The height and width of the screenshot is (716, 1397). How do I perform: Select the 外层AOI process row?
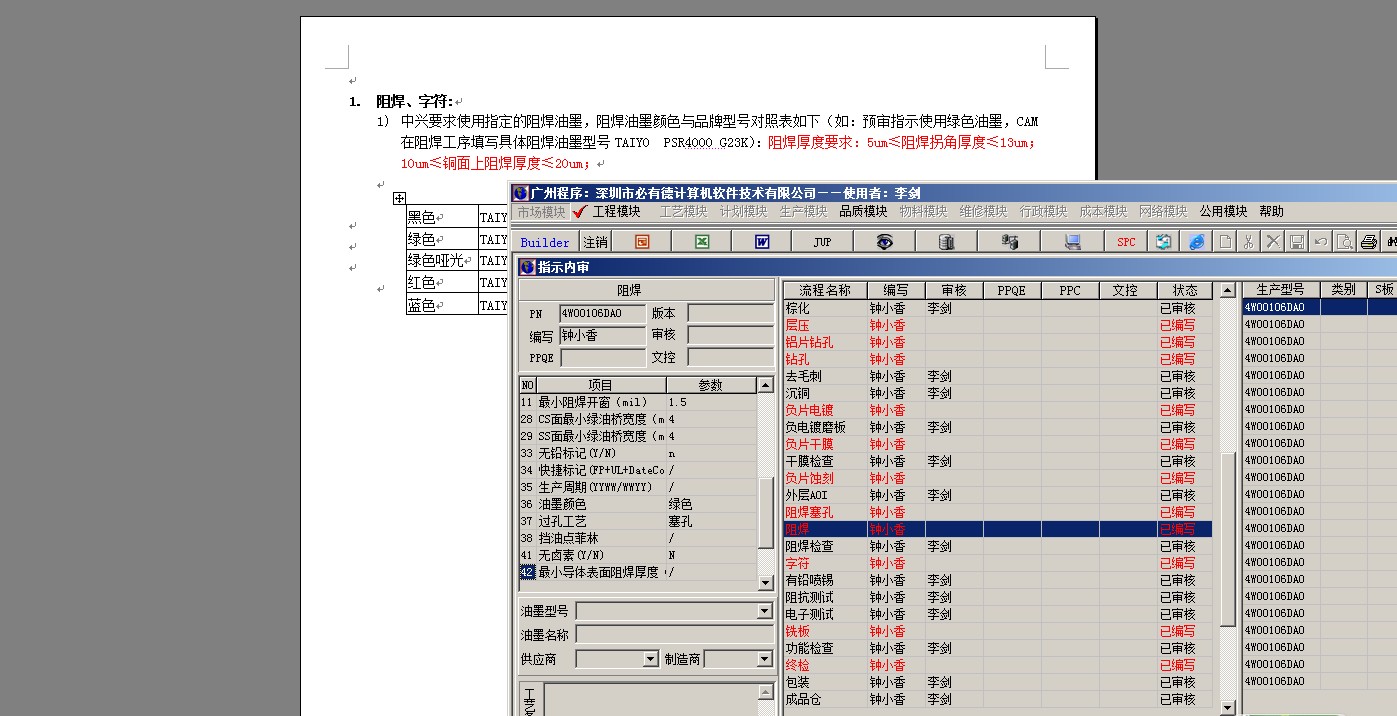point(997,496)
